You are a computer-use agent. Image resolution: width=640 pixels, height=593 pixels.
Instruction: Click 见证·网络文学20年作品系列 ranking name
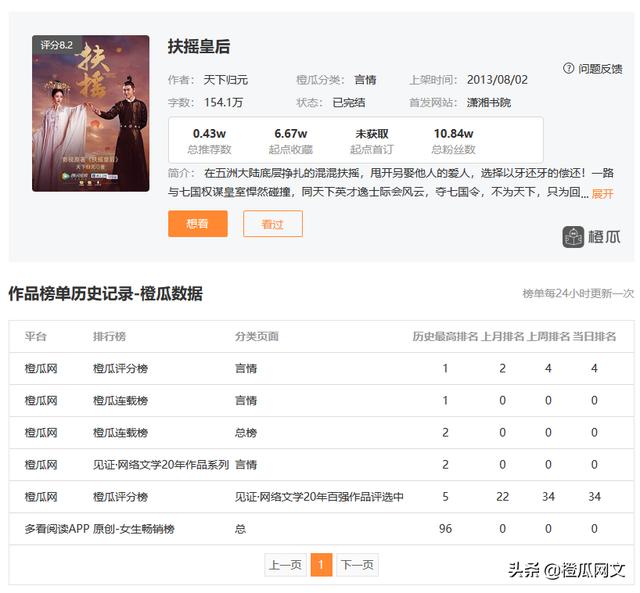coord(161,465)
